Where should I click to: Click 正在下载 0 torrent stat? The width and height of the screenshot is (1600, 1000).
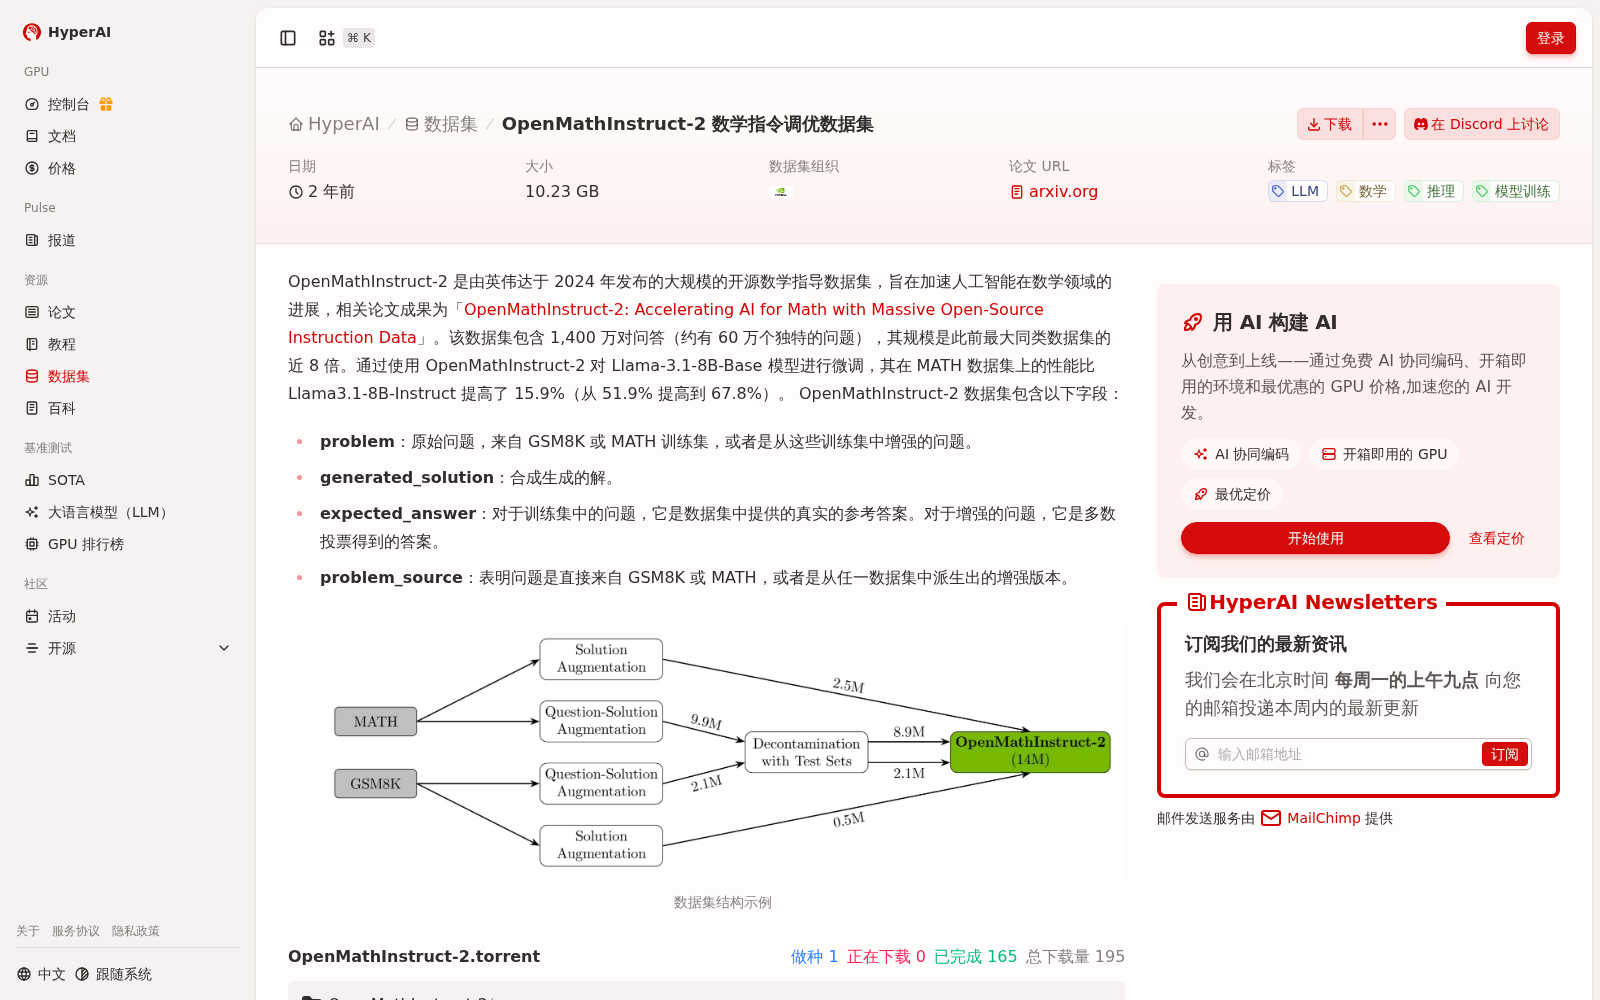(x=886, y=956)
